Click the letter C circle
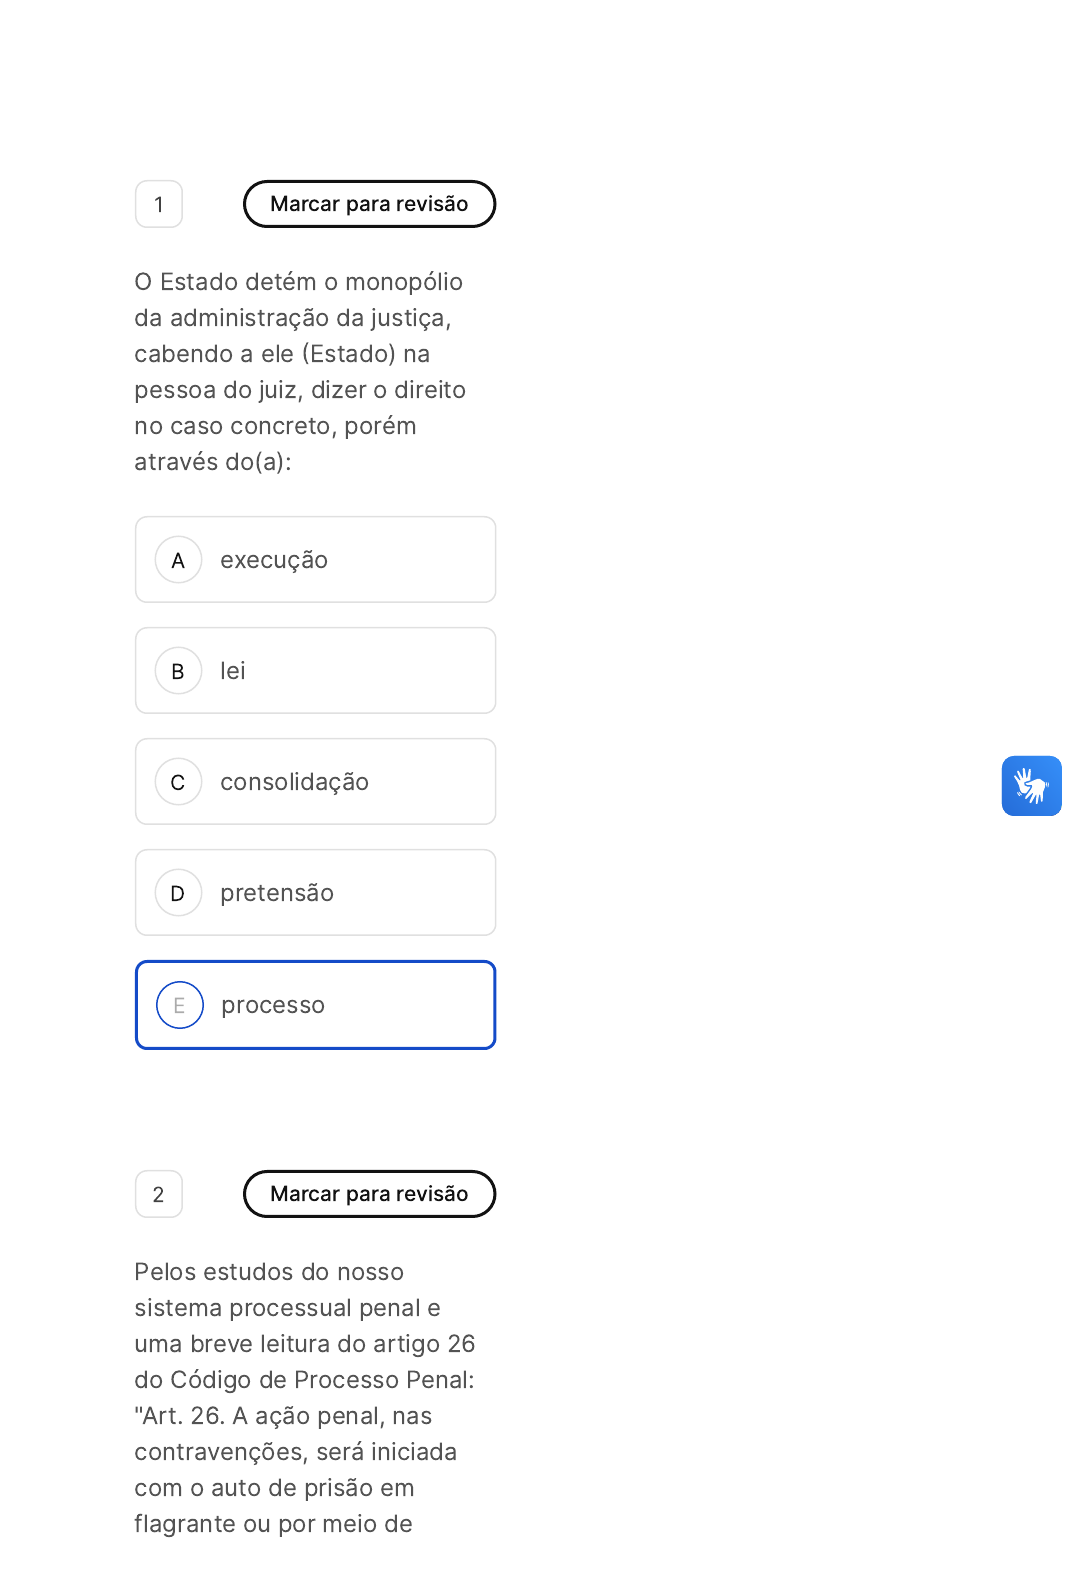The width and height of the screenshot is (1078, 1571). (x=178, y=782)
